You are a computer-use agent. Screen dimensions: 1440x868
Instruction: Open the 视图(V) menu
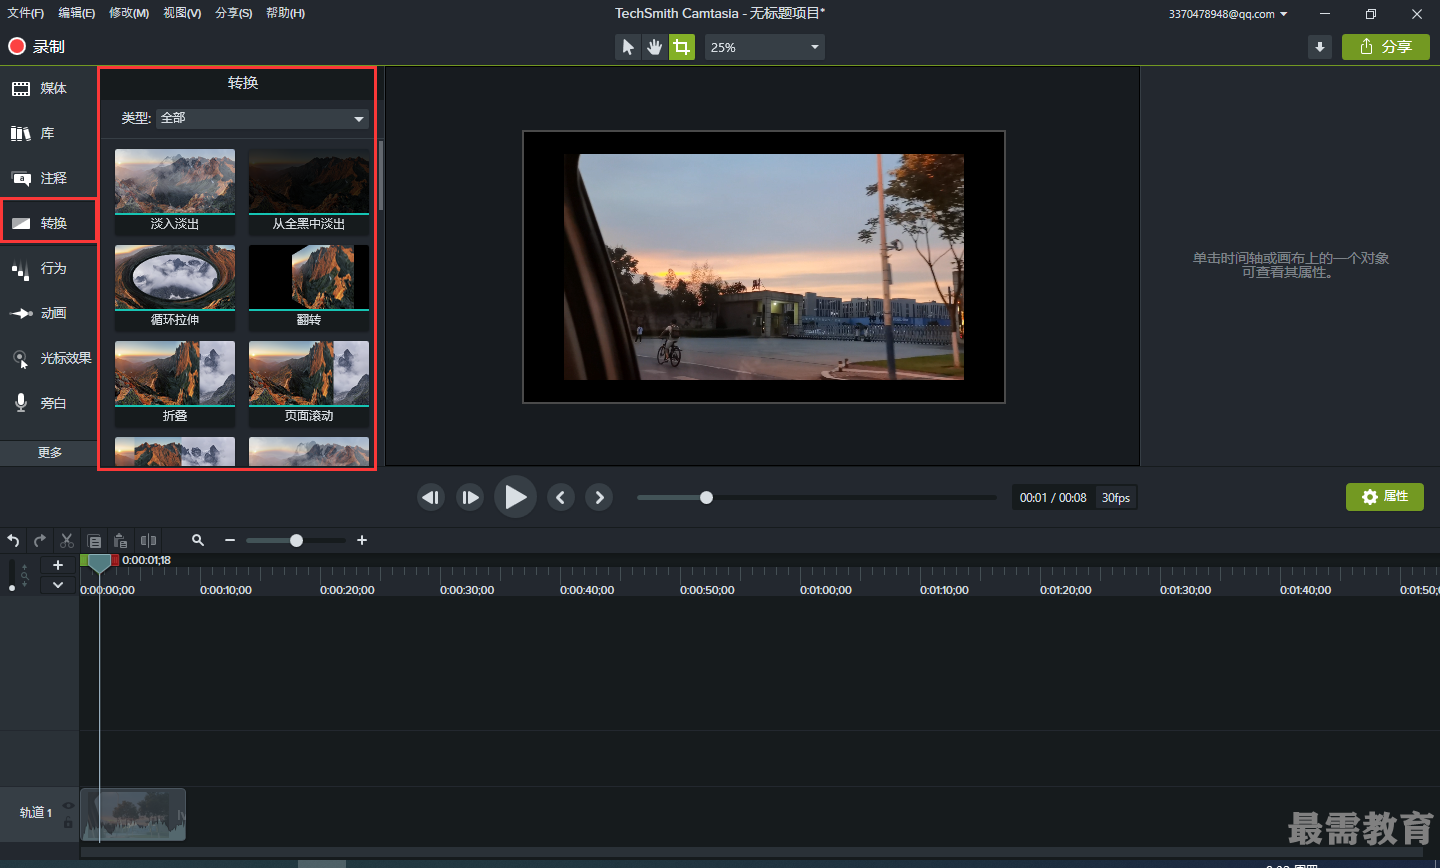click(x=182, y=13)
